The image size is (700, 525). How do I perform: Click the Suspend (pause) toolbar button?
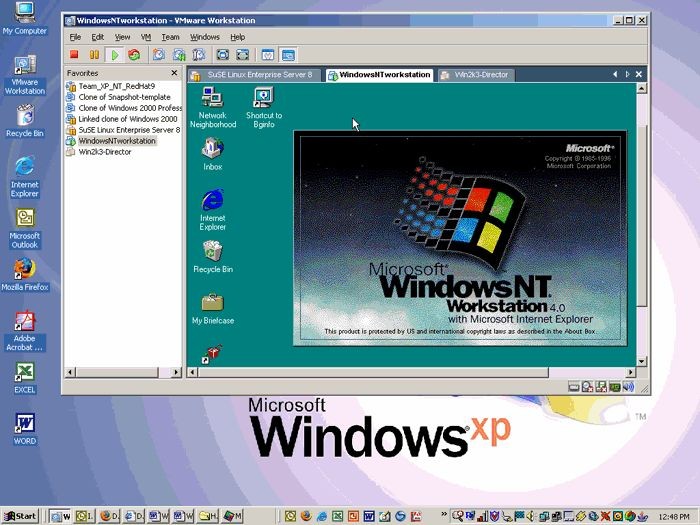point(94,54)
